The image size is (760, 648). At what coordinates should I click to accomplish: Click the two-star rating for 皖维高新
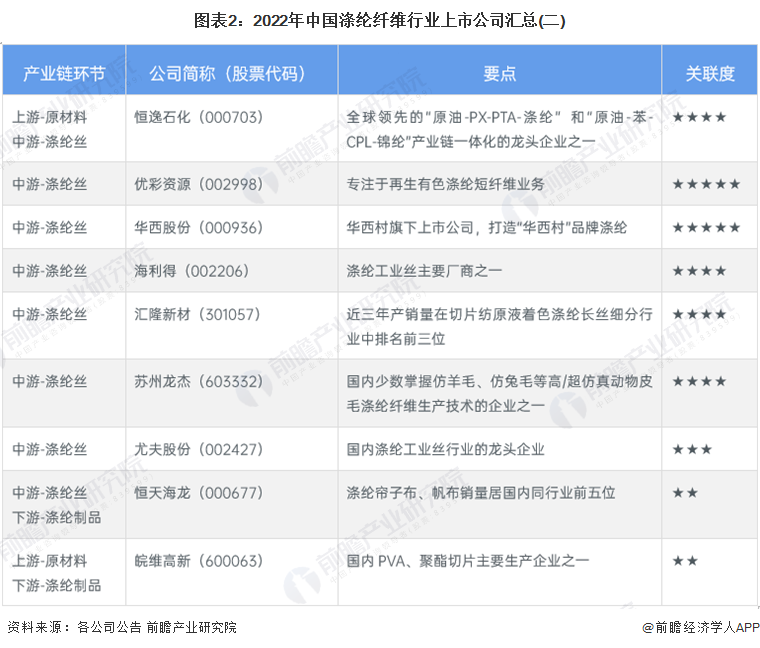pos(685,561)
